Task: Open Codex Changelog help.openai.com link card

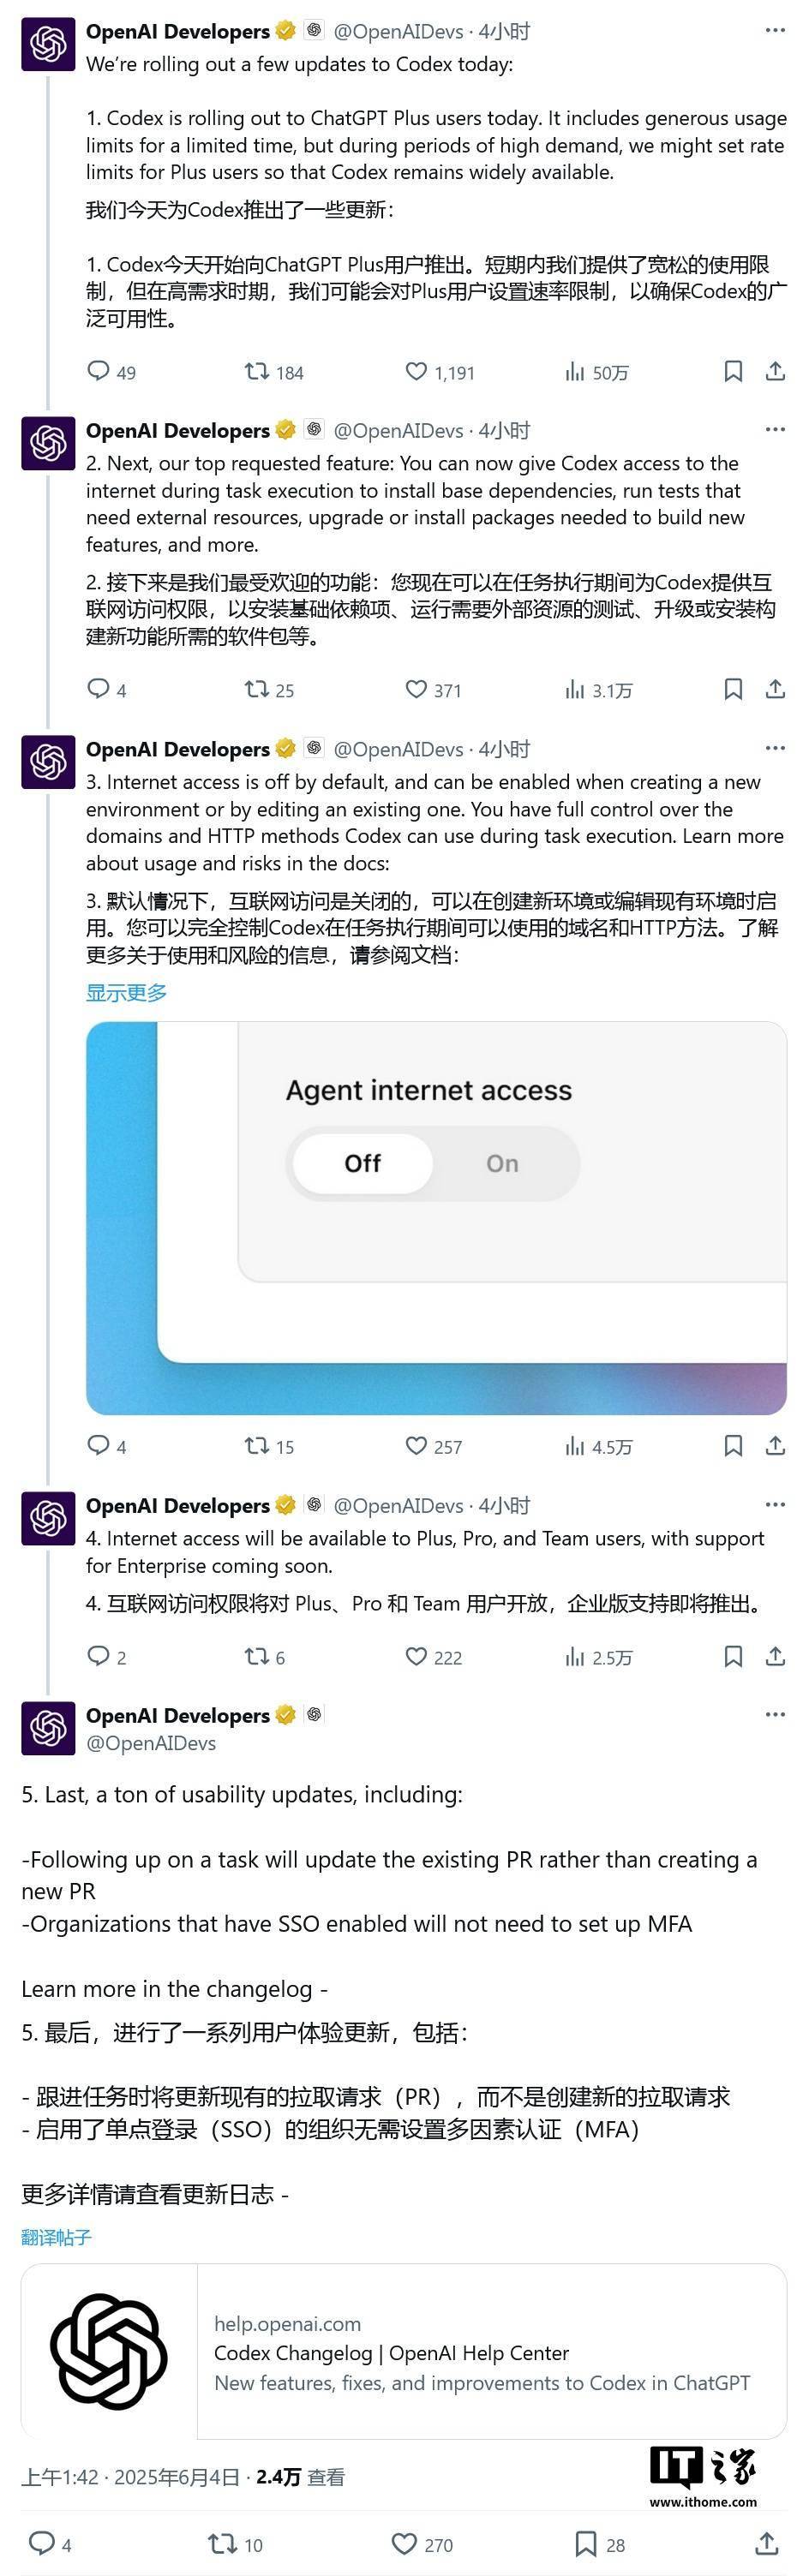Action: point(404,2351)
